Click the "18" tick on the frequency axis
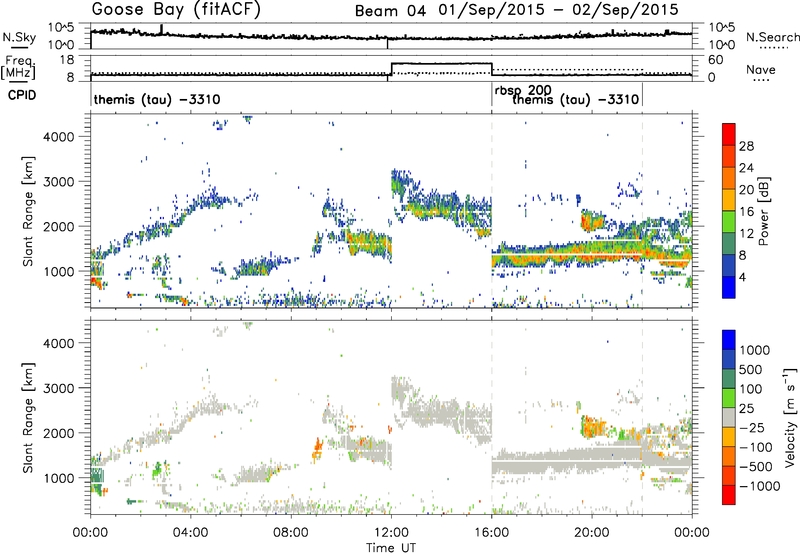Image resolution: width=800 pixels, height=554 pixels. point(67,60)
